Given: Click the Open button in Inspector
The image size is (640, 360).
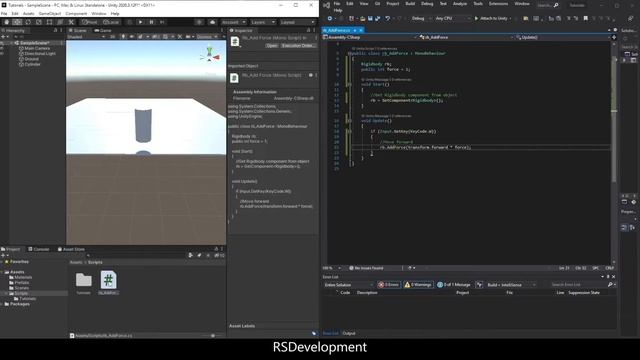Looking at the screenshot, I should [272, 46].
